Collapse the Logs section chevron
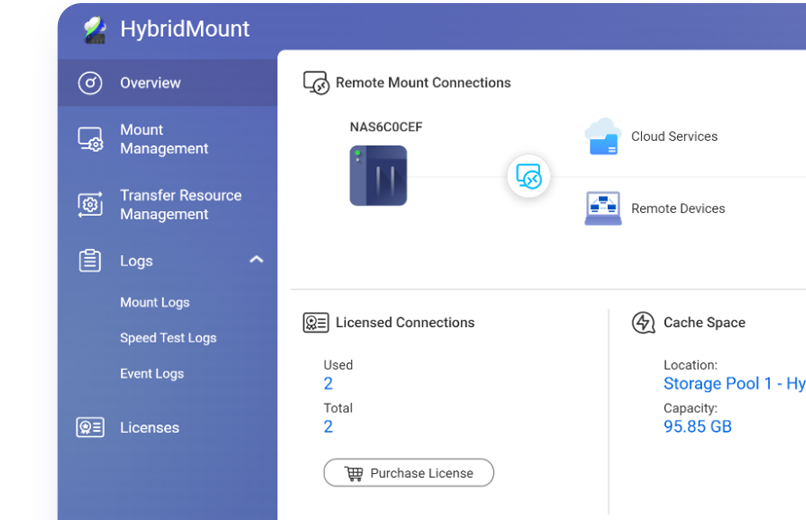The height and width of the screenshot is (520, 806). [x=257, y=259]
